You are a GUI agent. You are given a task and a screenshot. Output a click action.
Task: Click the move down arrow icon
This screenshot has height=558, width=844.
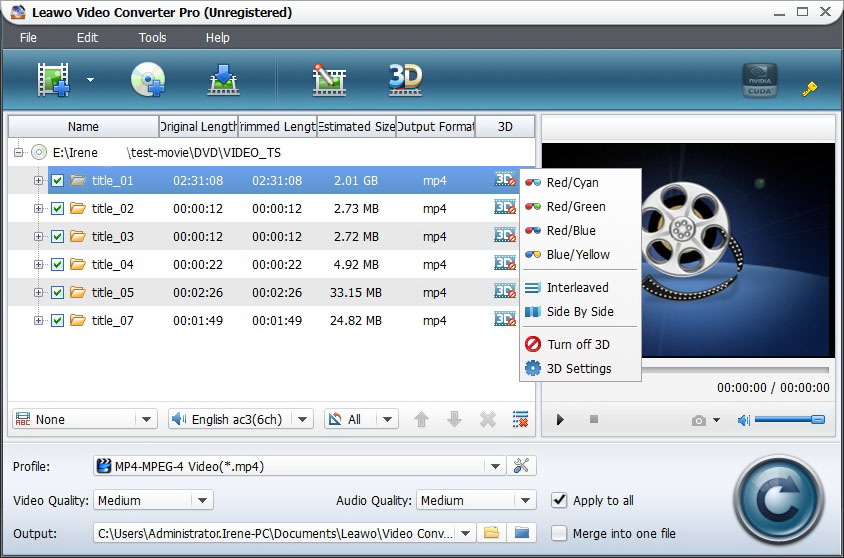pyautogui.click(x=454, y=419)
